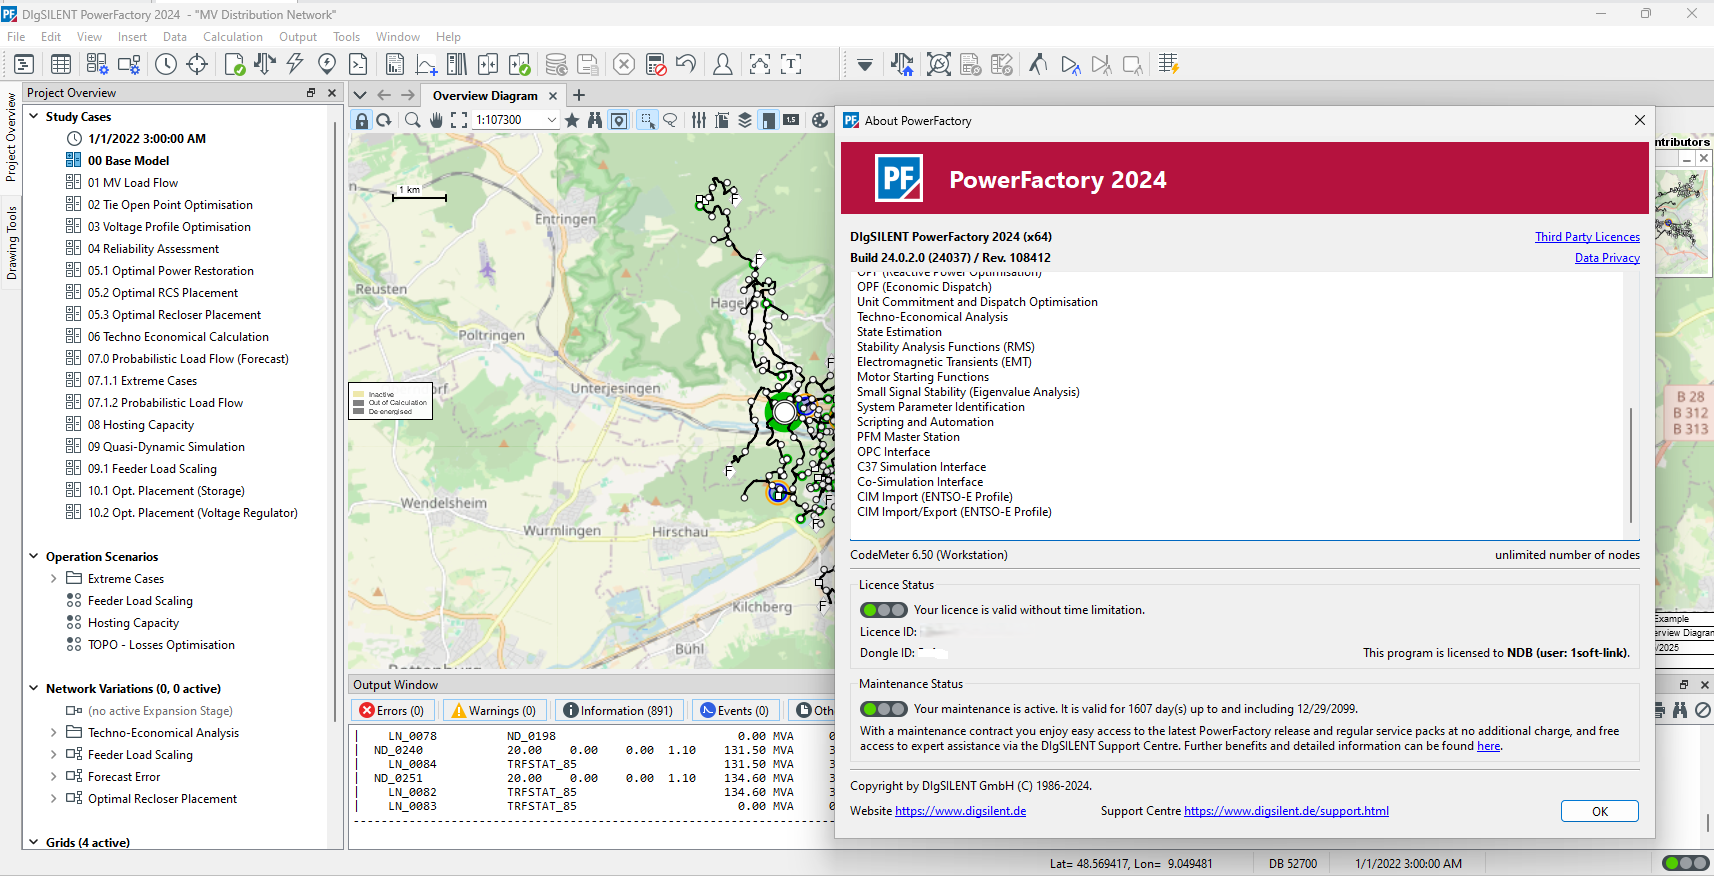Click the text box T frame icon
Screen dimensions: 1714x876
point(791,64)
